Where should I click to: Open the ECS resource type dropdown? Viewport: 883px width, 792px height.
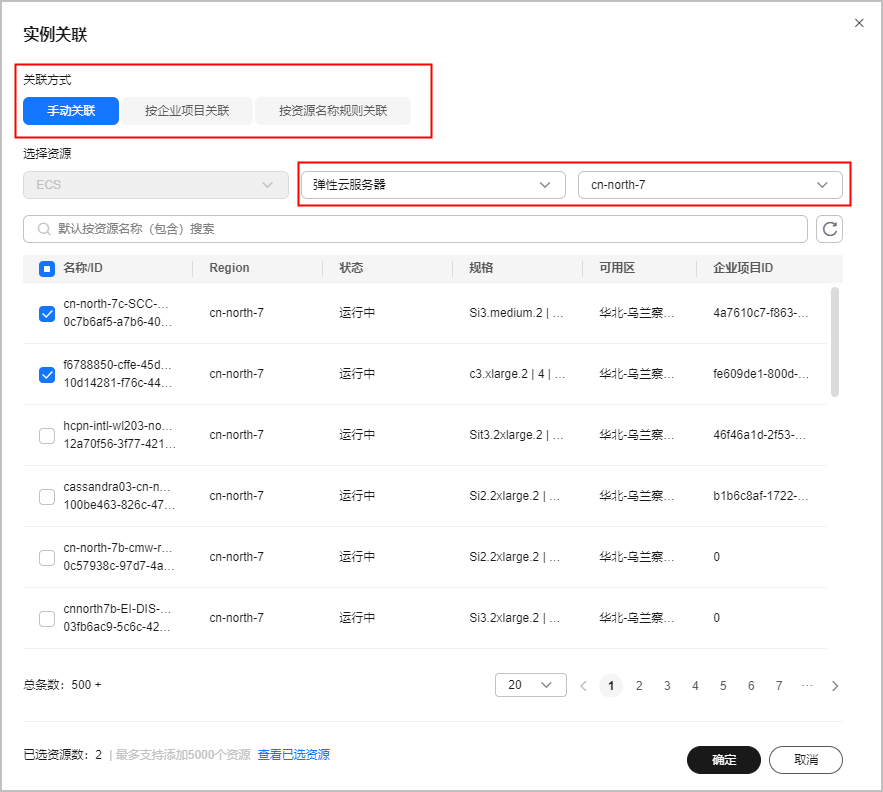tap(155, 185)
